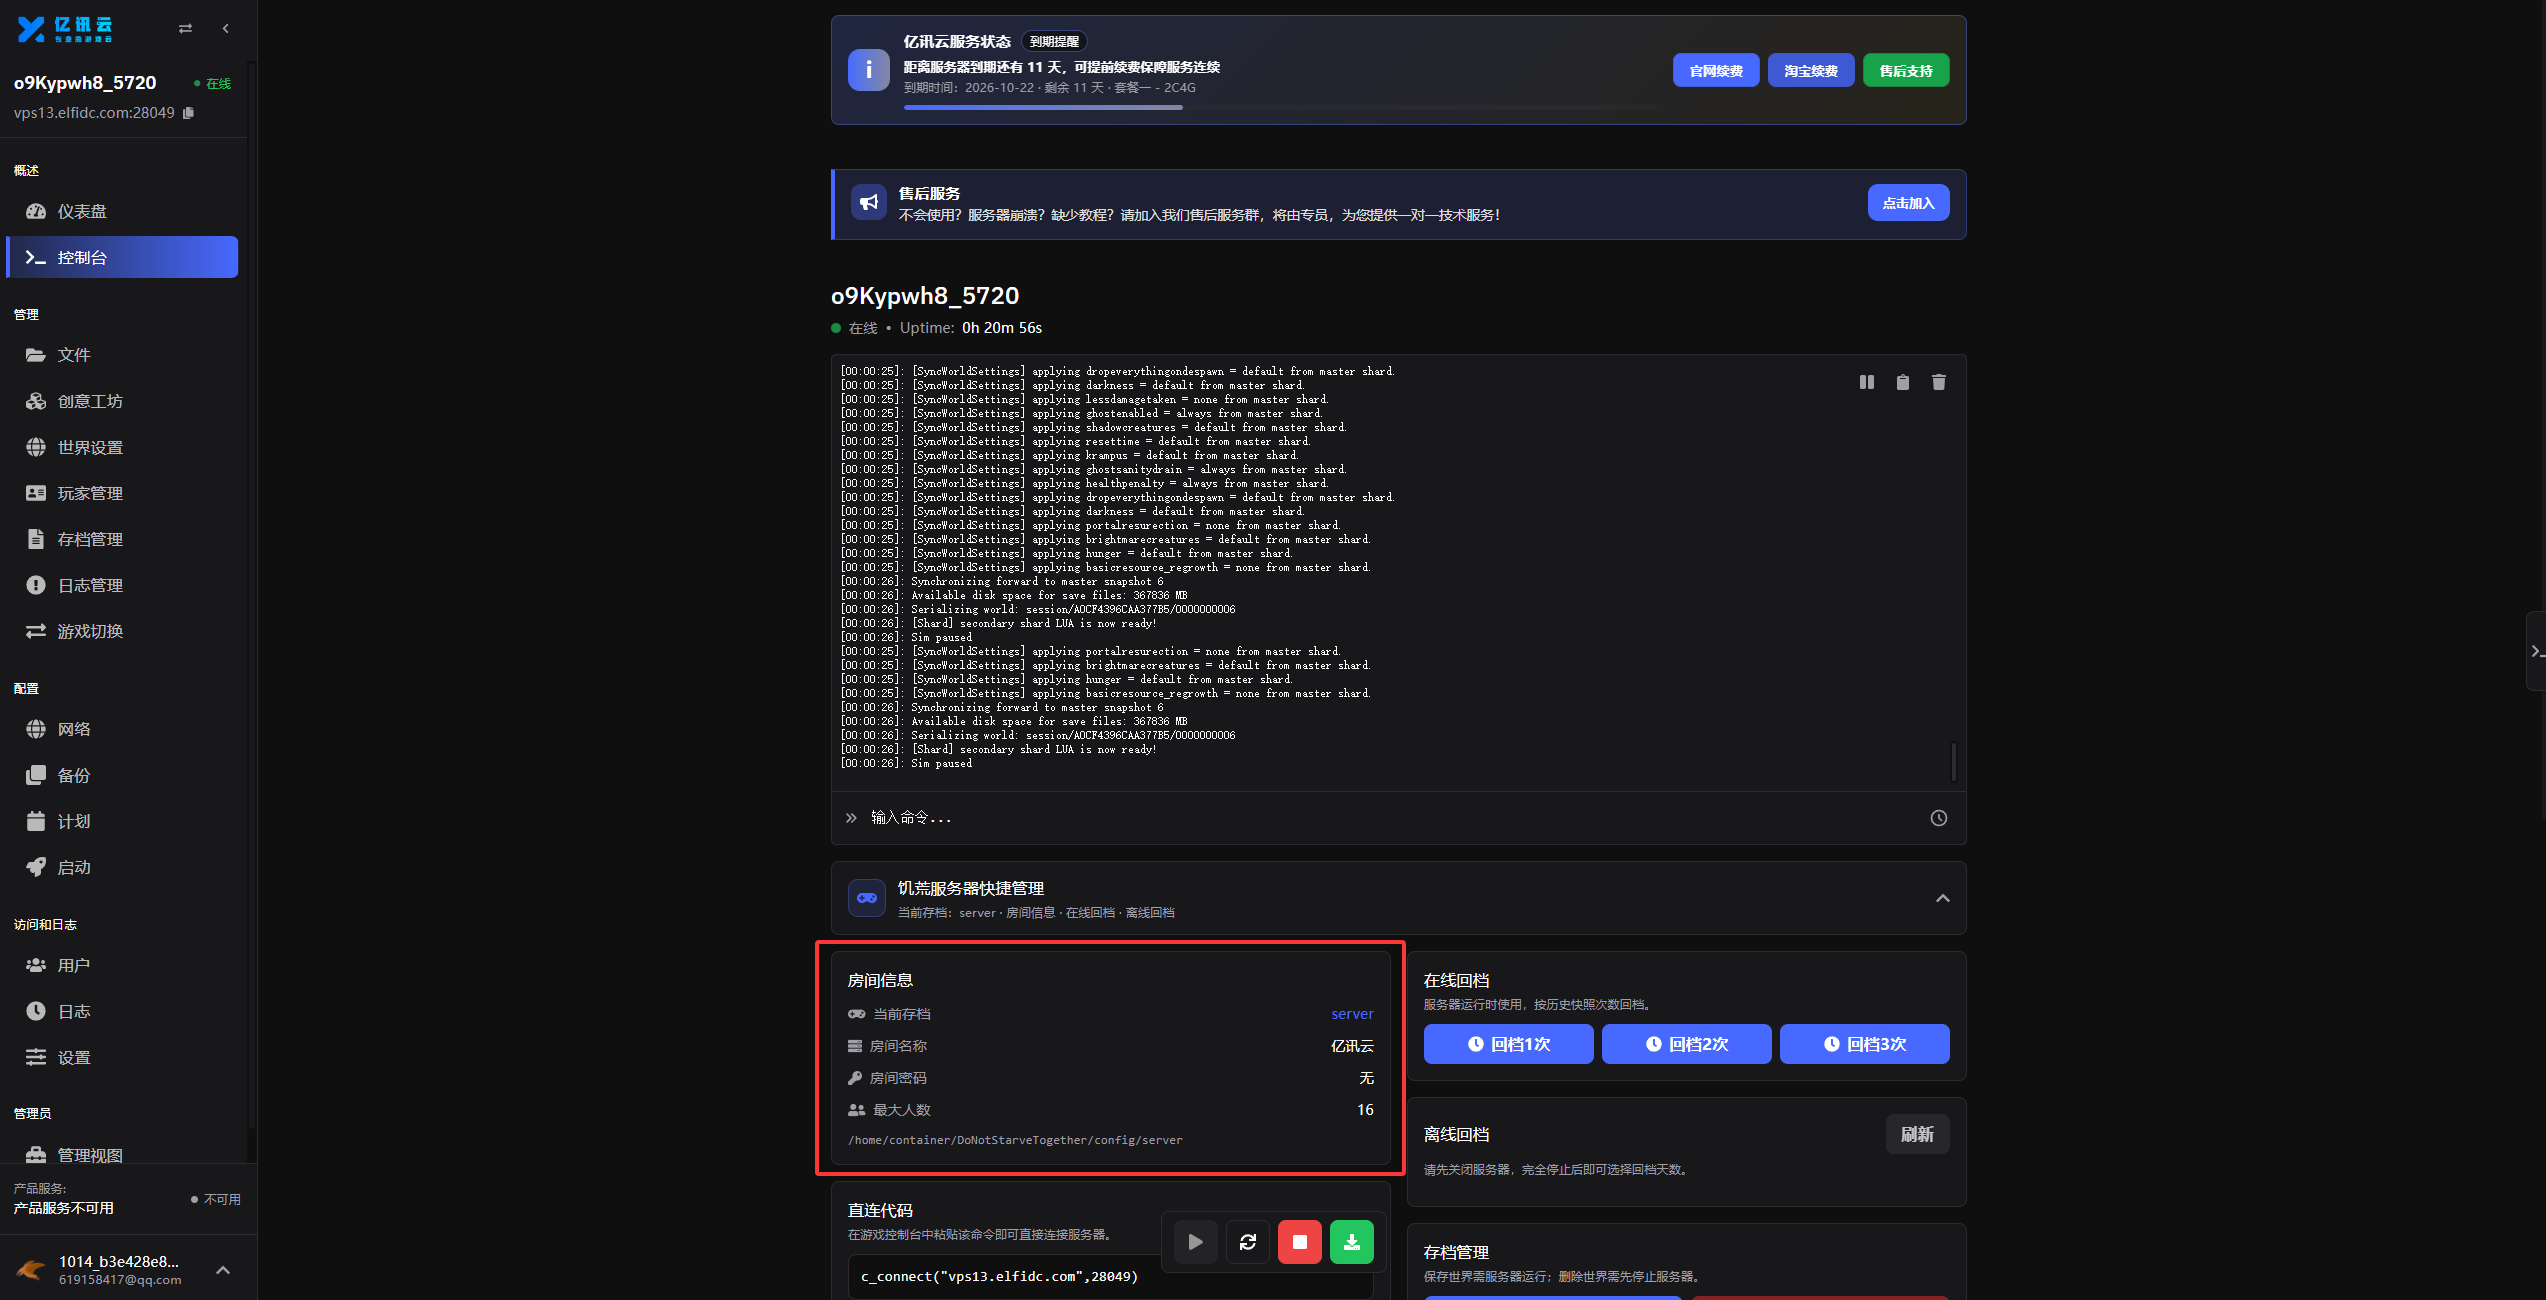Clear console with trash icon
Screen dimensions: 2546x1300
click(x=1938, y=382)
